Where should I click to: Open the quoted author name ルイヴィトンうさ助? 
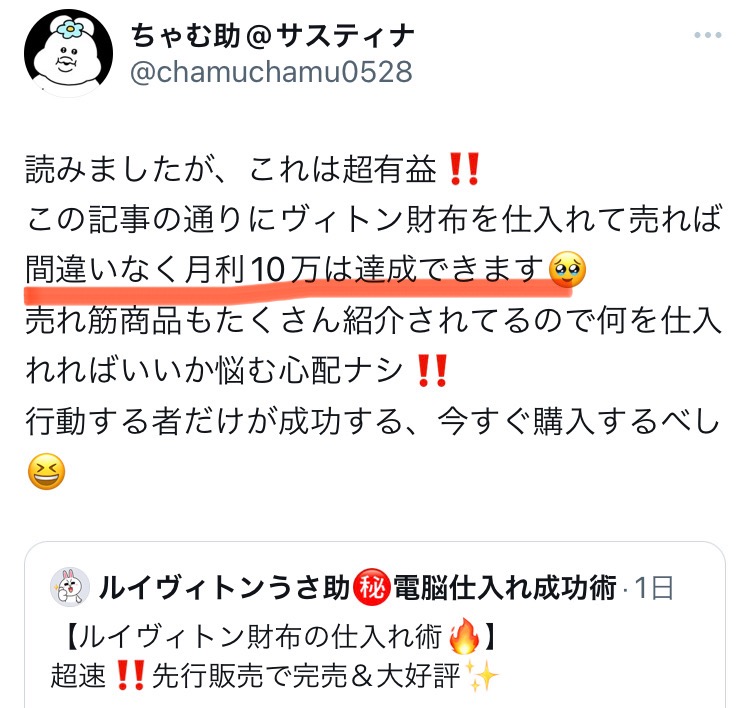click(224, 588)
